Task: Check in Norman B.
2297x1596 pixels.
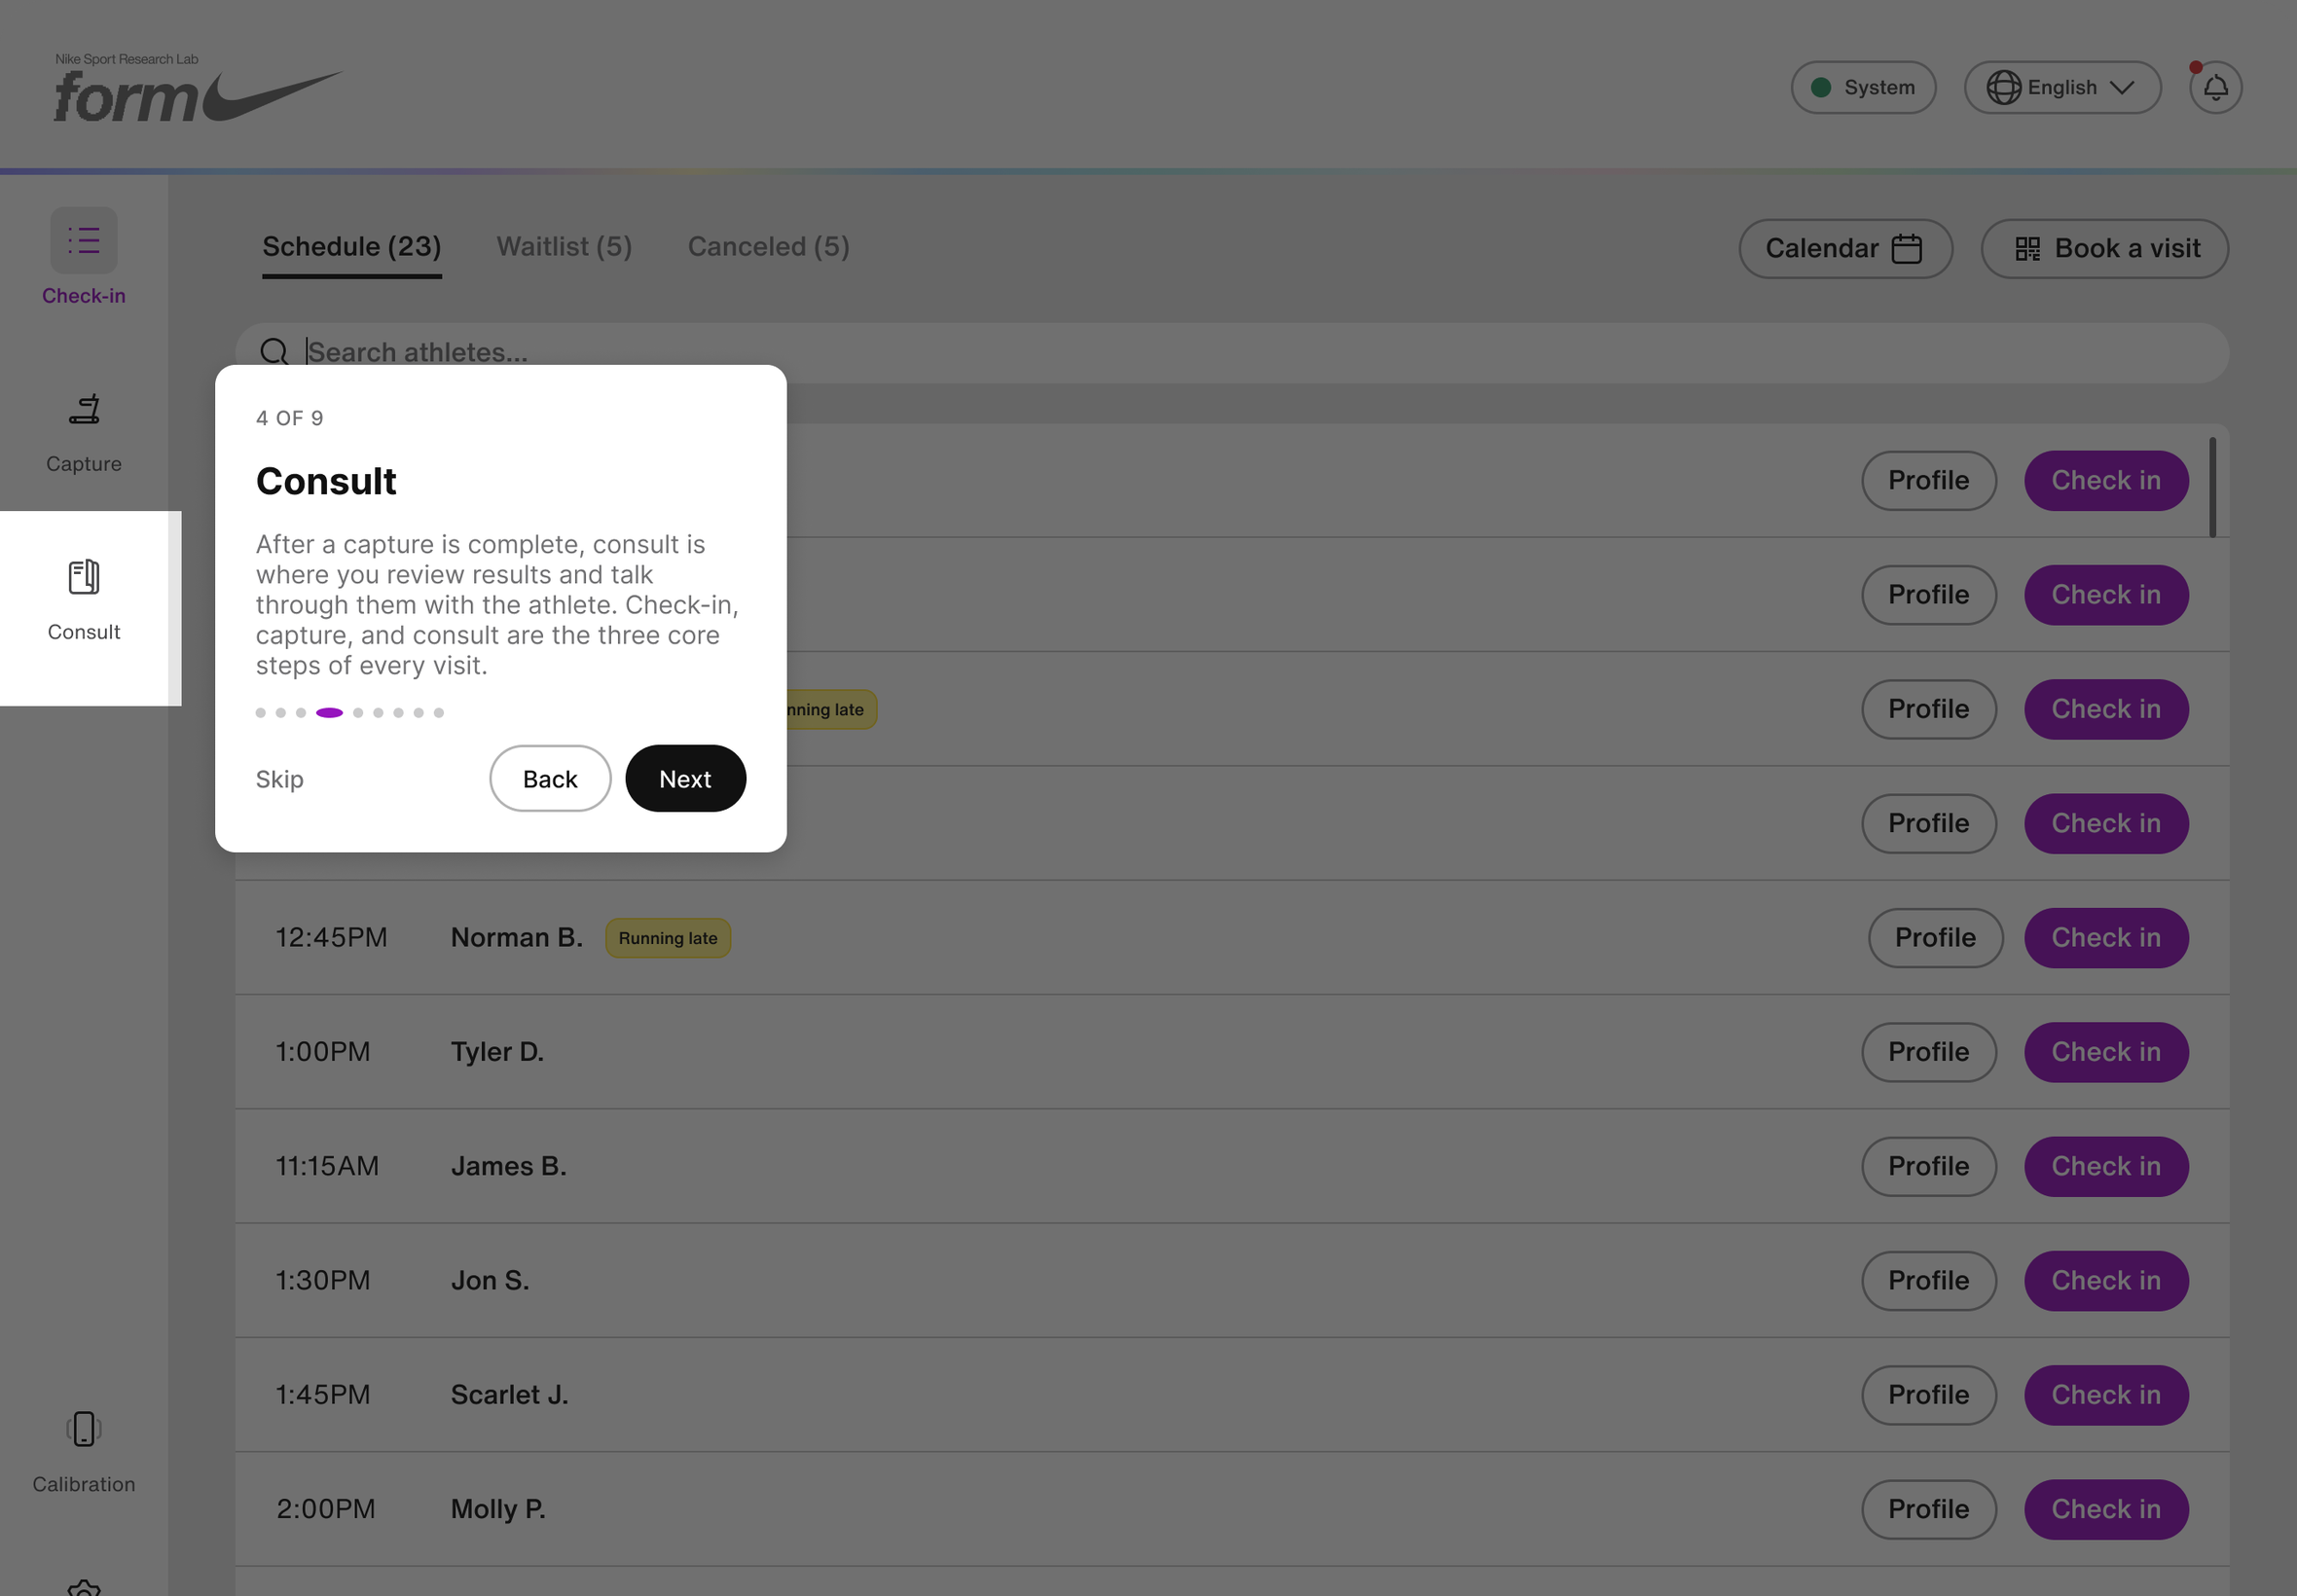Action: pyautogui.click(x=2106, y=938)
